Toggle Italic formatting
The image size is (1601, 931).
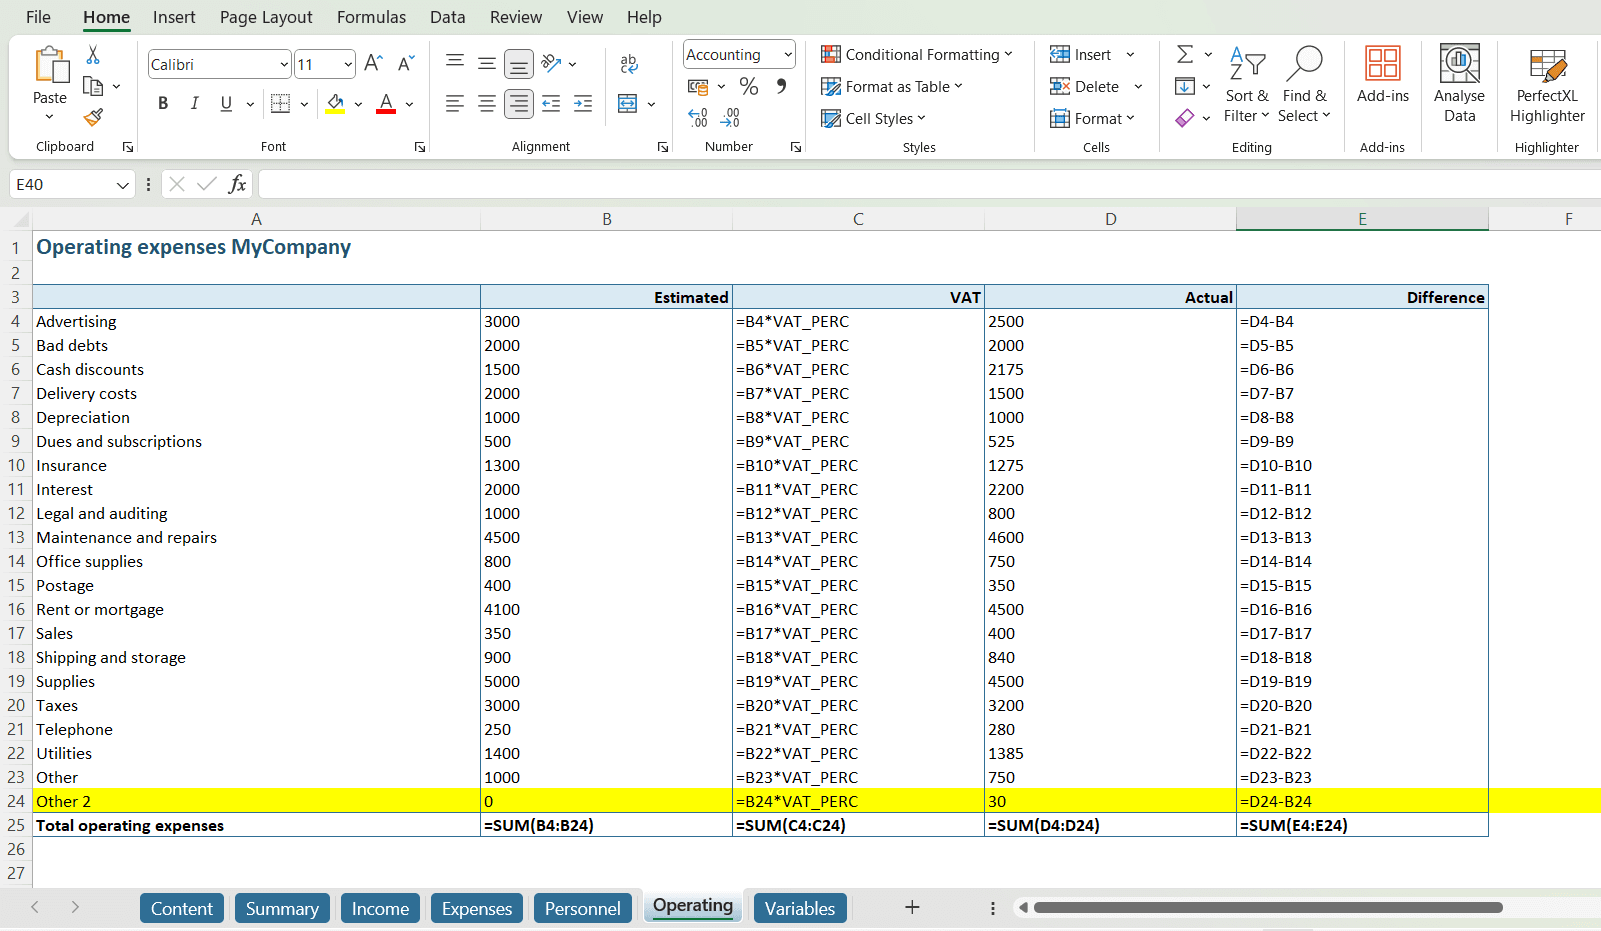tap(195, 103)
